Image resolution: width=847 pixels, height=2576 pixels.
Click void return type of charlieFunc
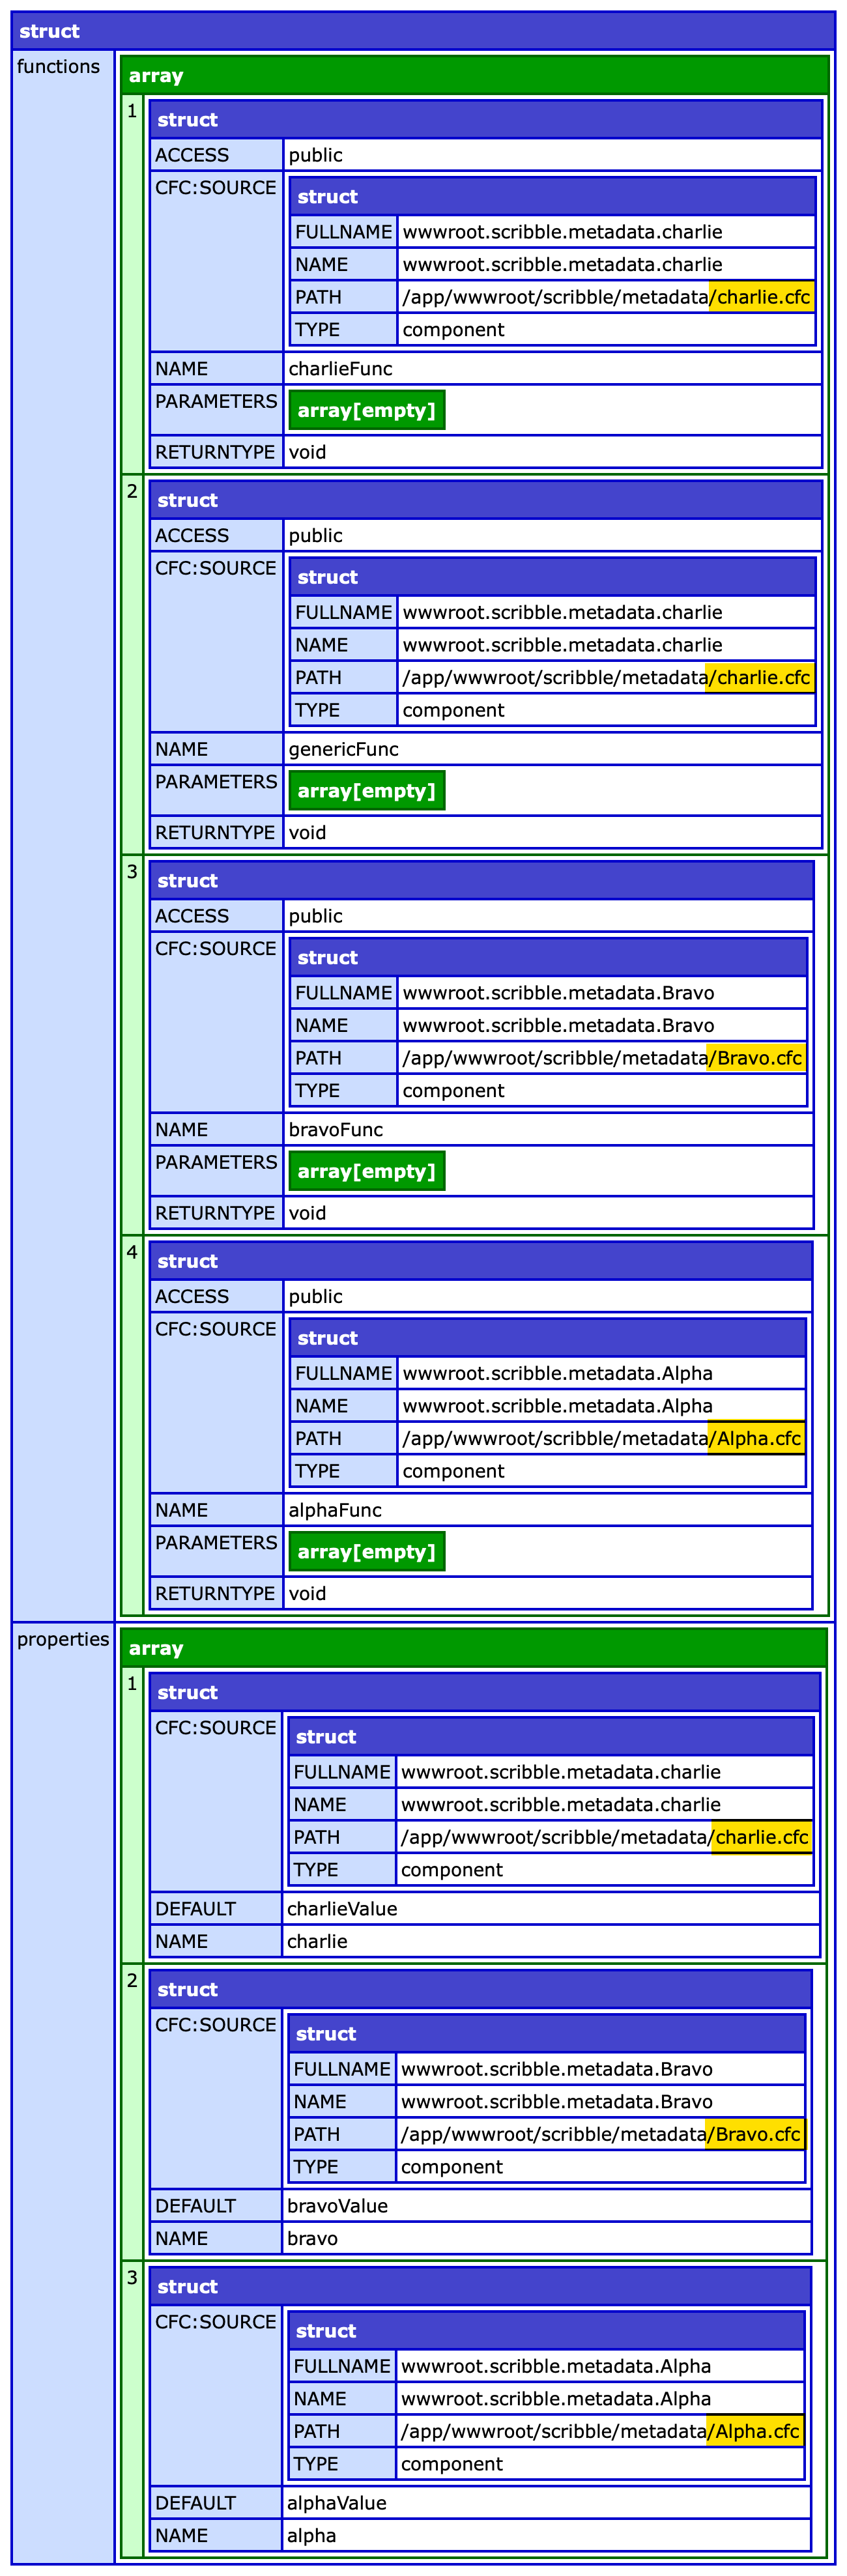pos(308,452)
